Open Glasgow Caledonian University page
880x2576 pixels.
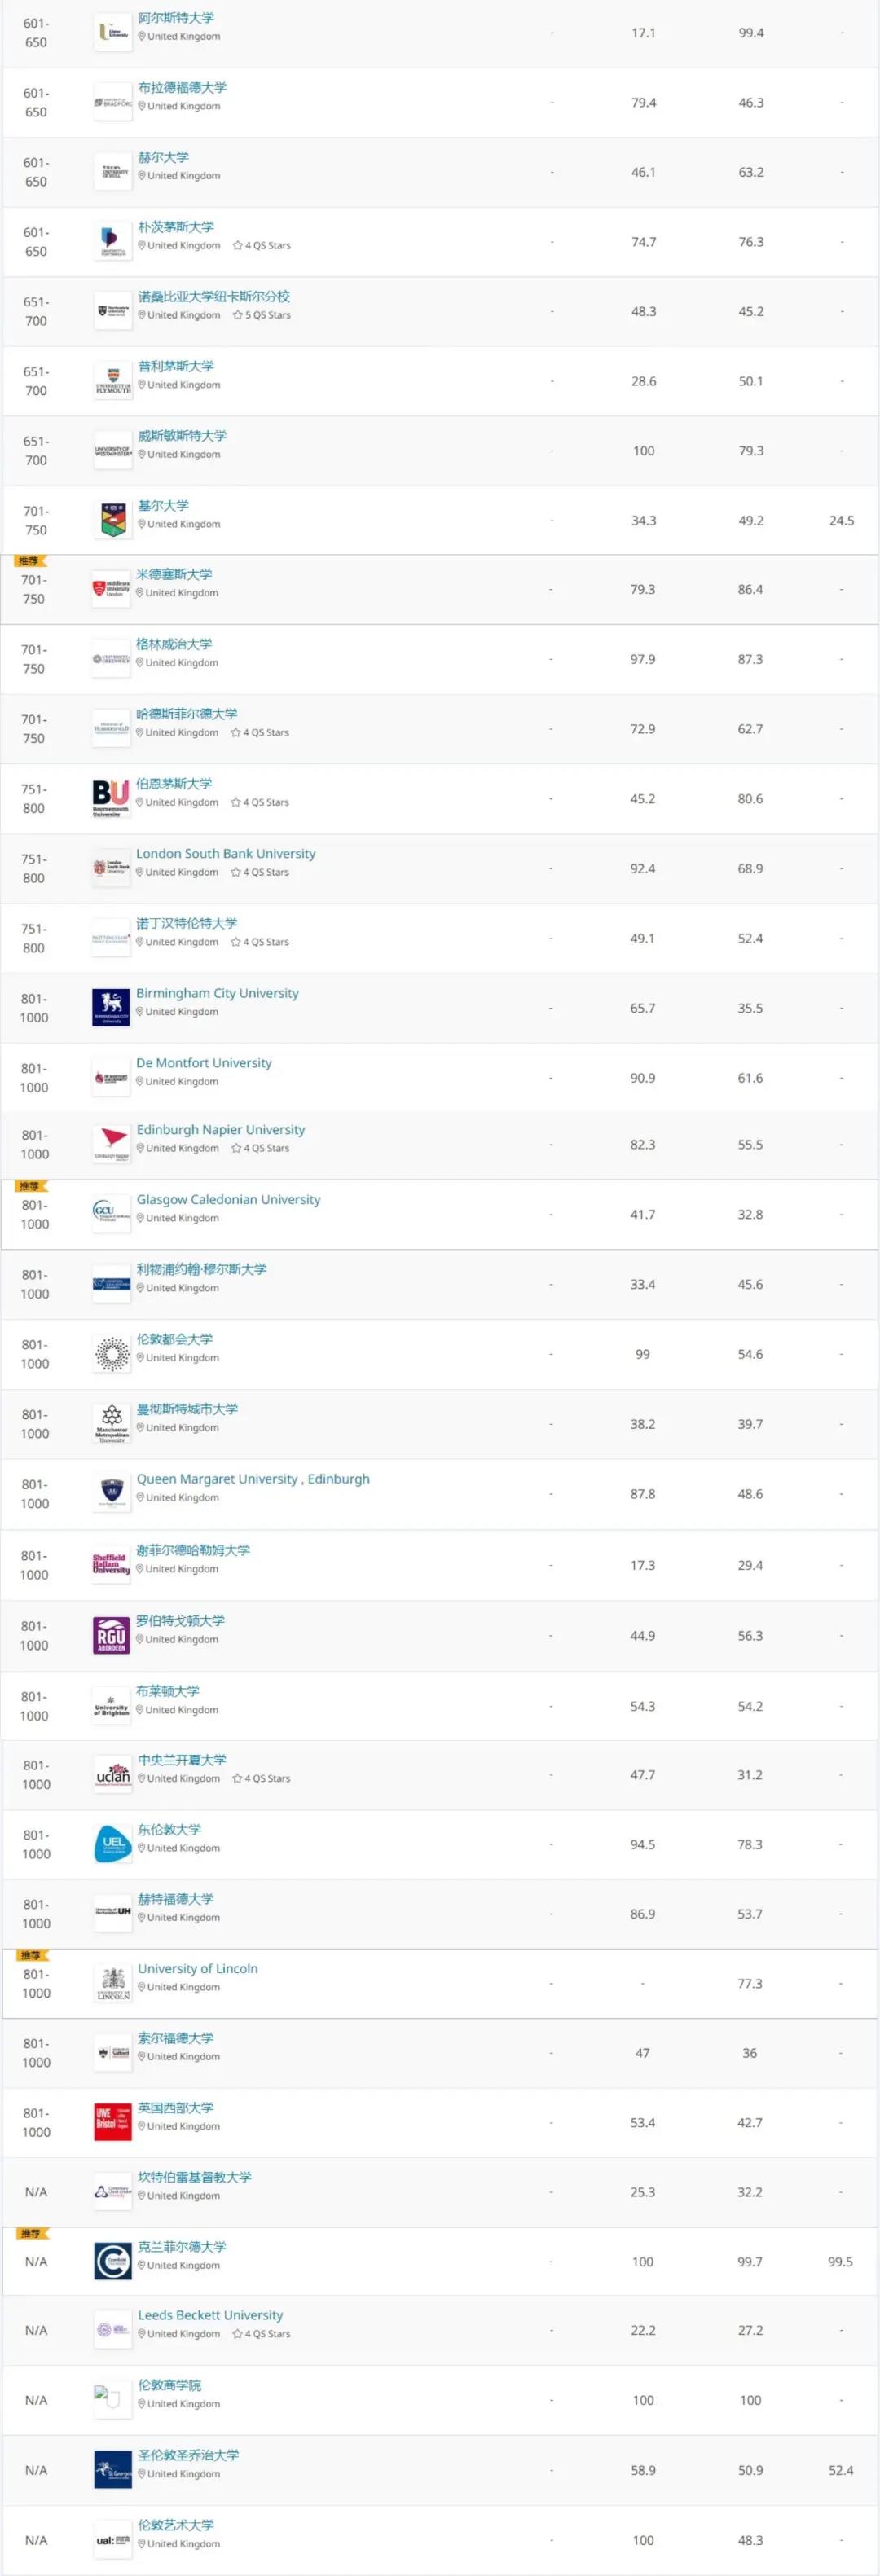pyautogui.click(x=229, y=1199)
